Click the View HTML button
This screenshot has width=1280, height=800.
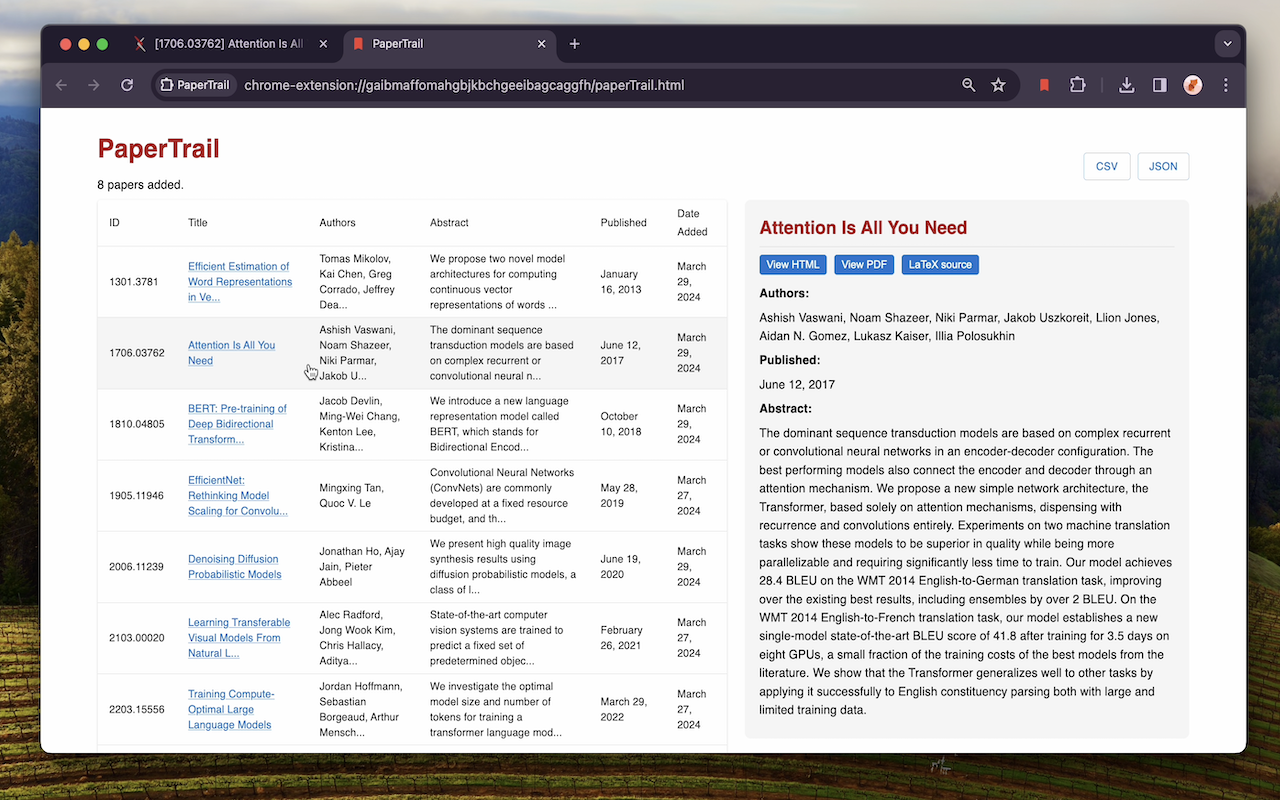[x=793, y=265]
